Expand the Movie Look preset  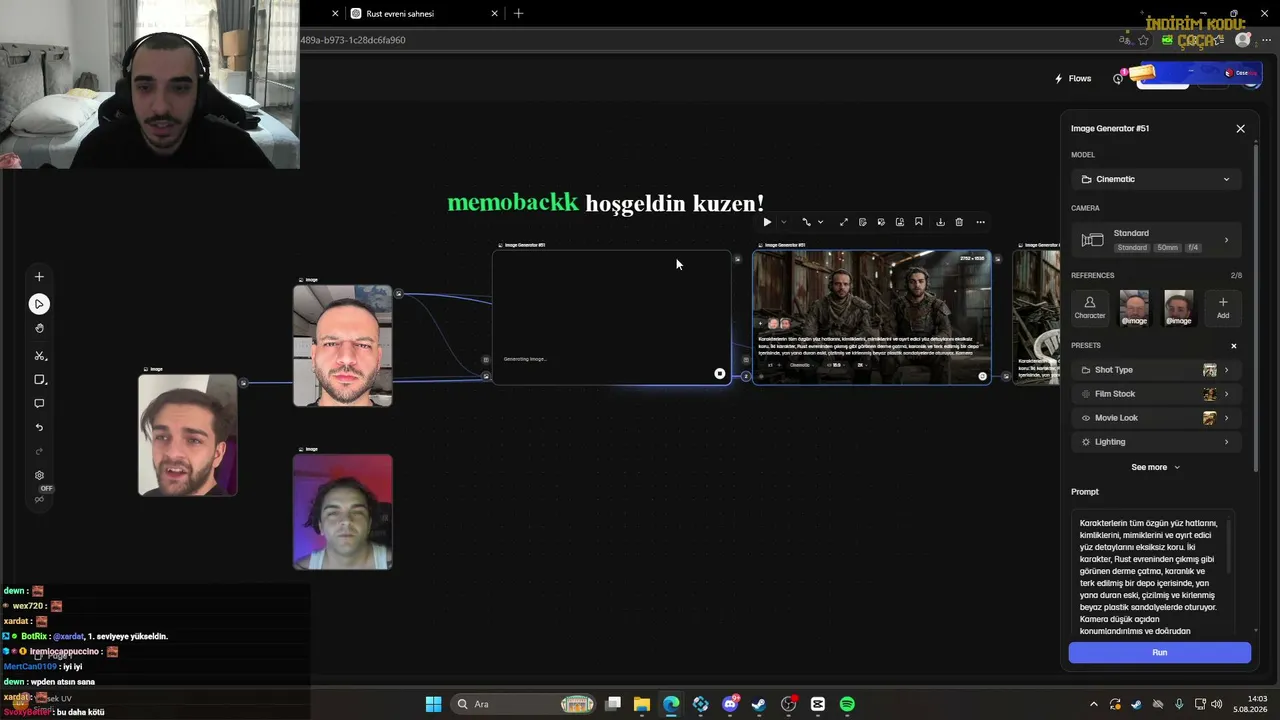point(1156,418)
